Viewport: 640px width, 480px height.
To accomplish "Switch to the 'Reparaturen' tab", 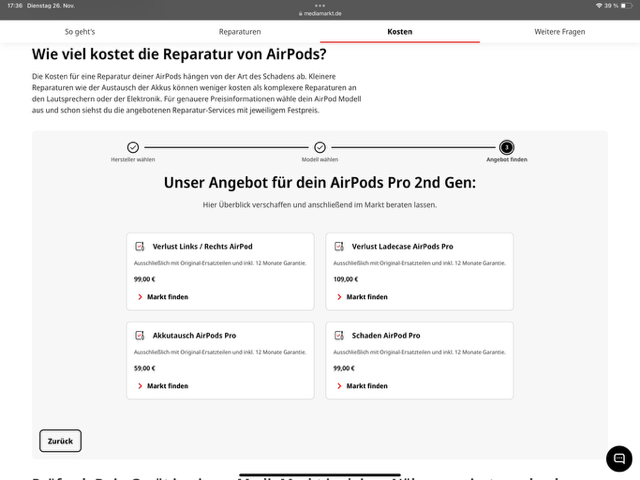I will coord(240,32).
